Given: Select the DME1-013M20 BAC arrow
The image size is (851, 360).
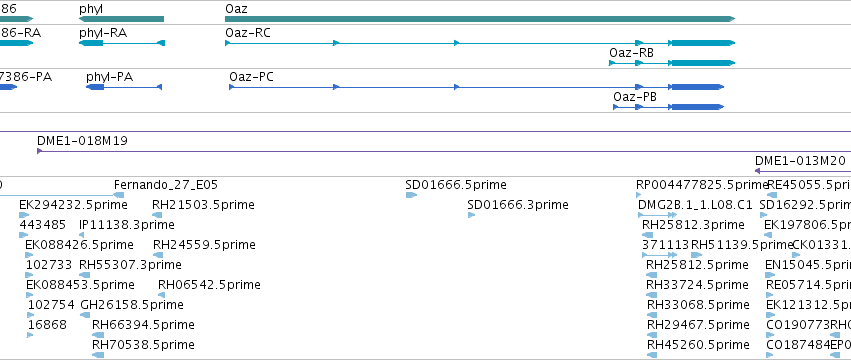Looking at the screenshot, I should coord(803,171).
